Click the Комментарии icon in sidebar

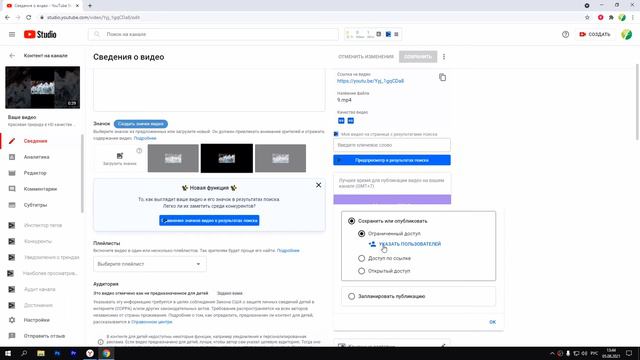12,189
